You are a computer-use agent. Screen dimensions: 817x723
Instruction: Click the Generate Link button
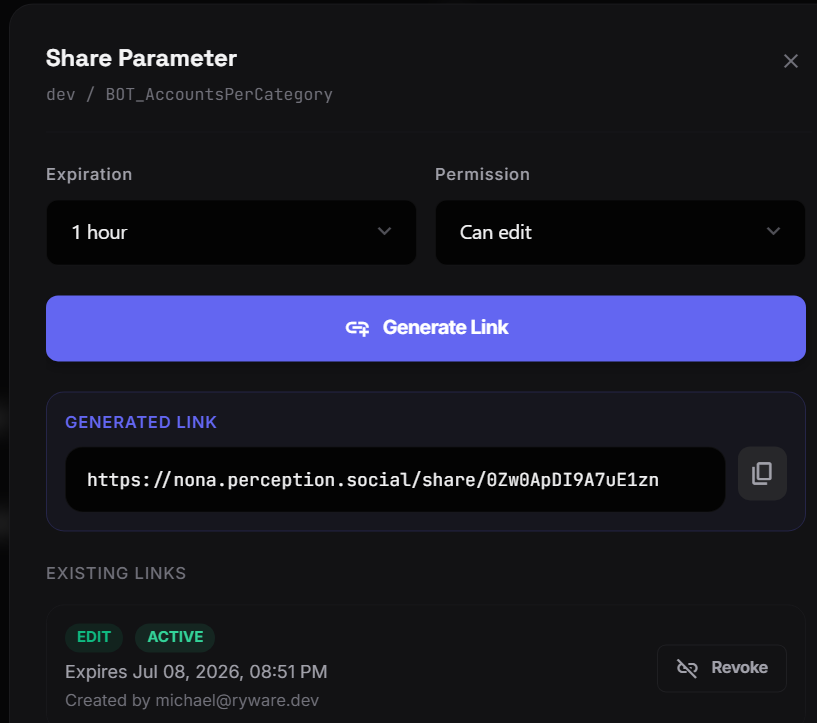[x=426, y=328]
